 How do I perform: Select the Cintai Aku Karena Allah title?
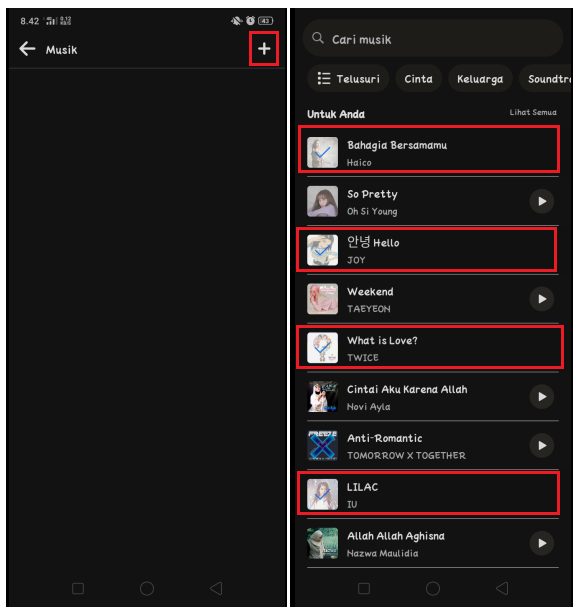407,389
